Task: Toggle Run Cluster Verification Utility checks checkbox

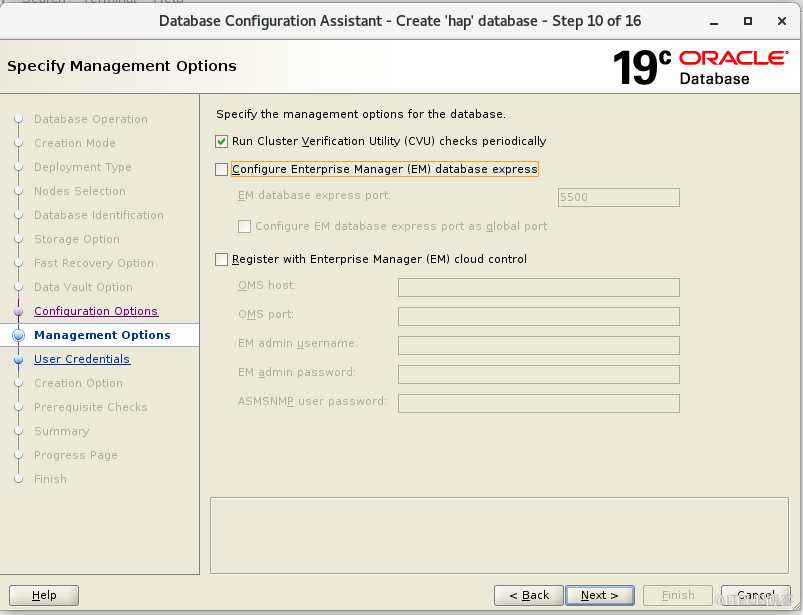Action: point(221,141)
